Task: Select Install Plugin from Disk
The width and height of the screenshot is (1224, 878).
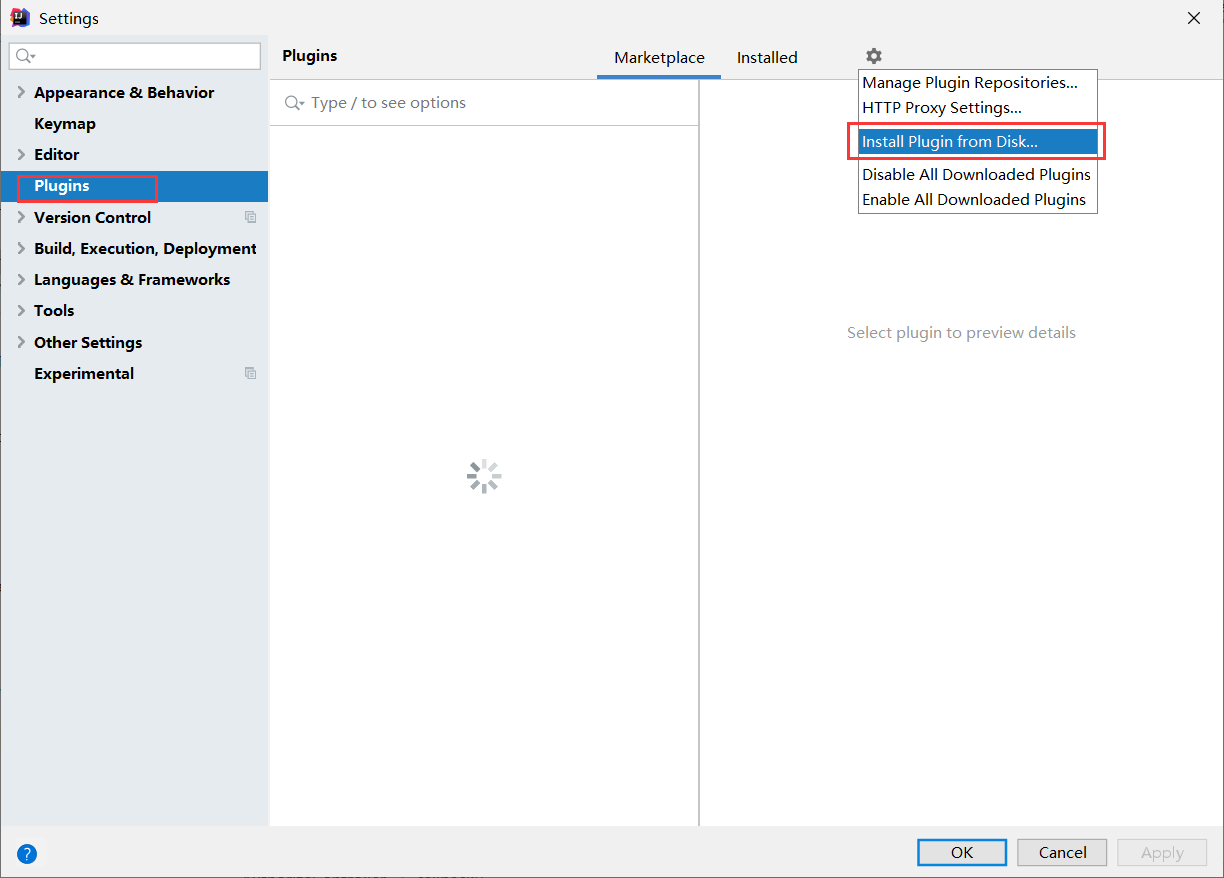Action: (978, 142)
